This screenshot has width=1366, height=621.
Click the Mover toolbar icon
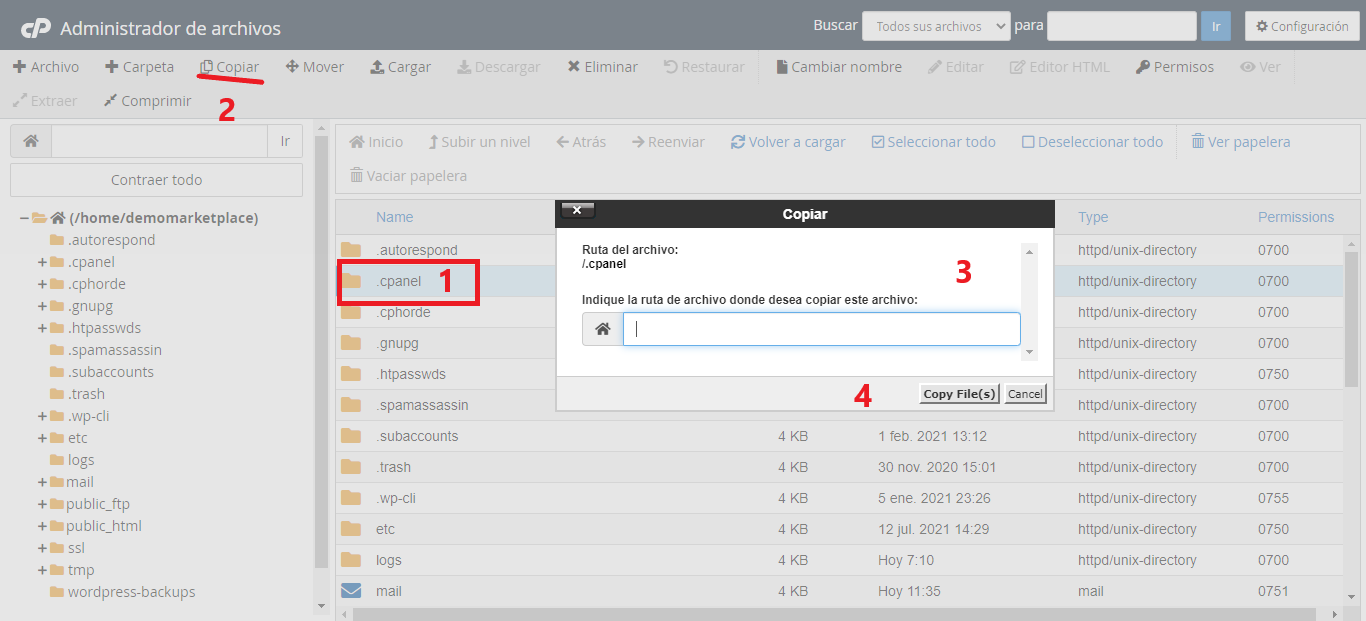tap(293, 67)
